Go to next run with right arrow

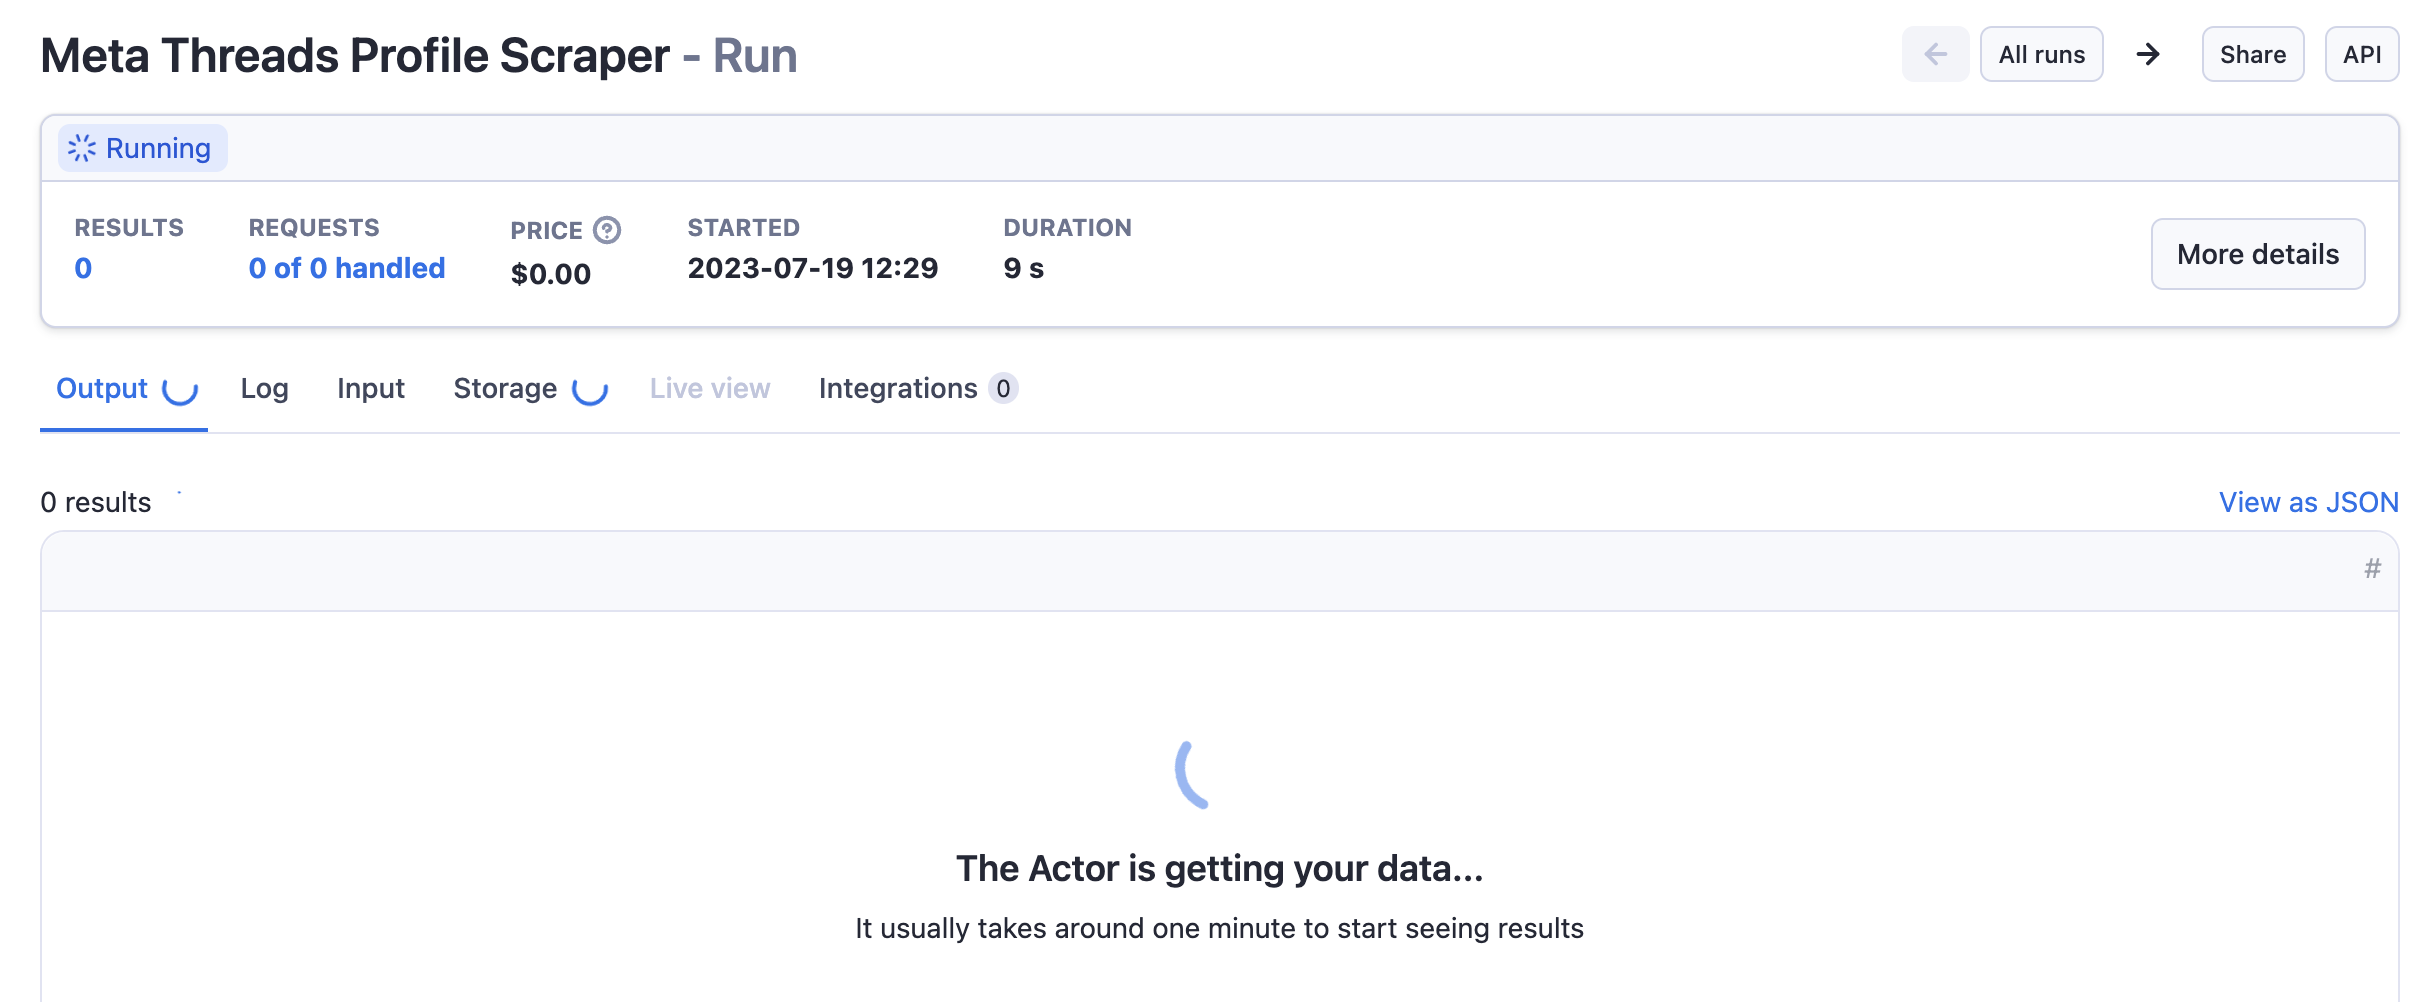2148,55
